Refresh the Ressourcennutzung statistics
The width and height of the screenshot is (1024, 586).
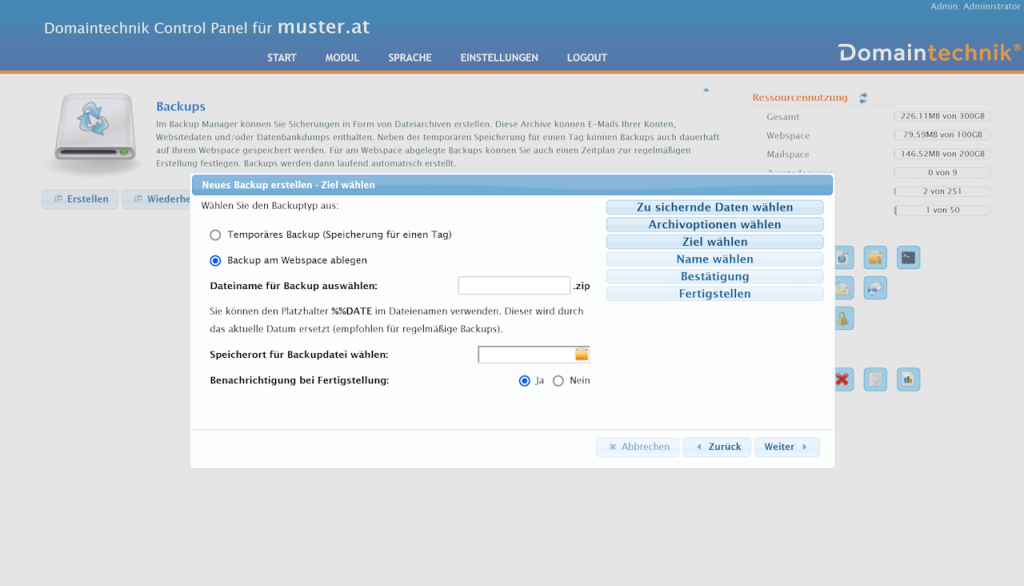(x=863, y=98)
